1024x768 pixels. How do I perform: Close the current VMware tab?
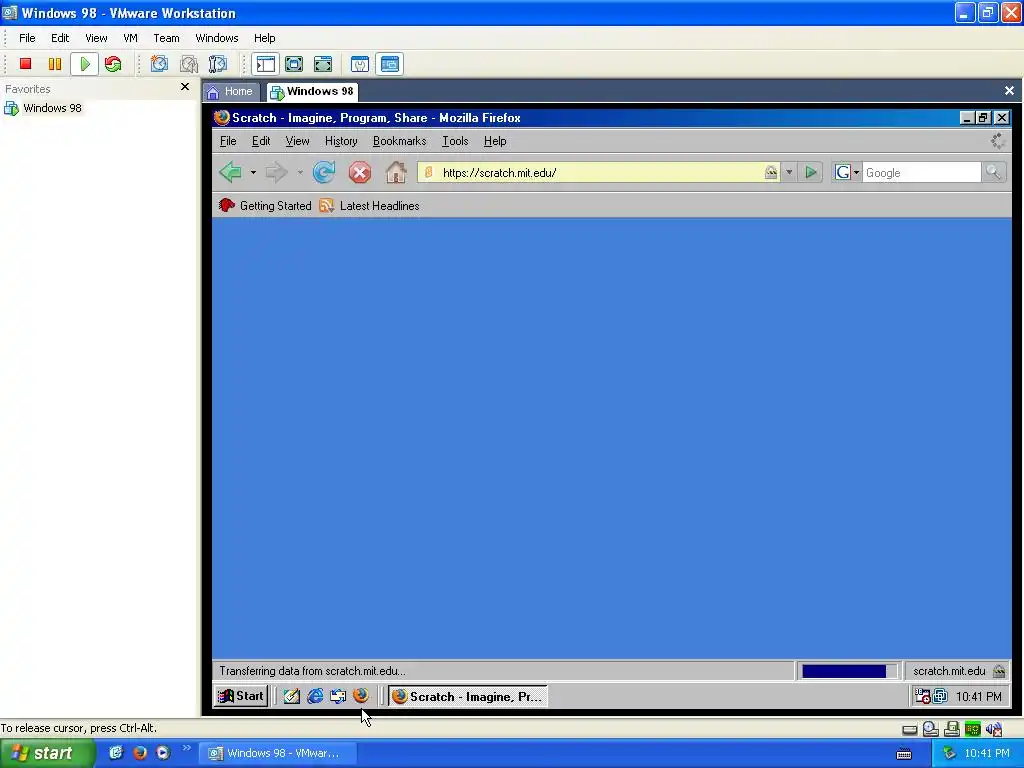1009,91
